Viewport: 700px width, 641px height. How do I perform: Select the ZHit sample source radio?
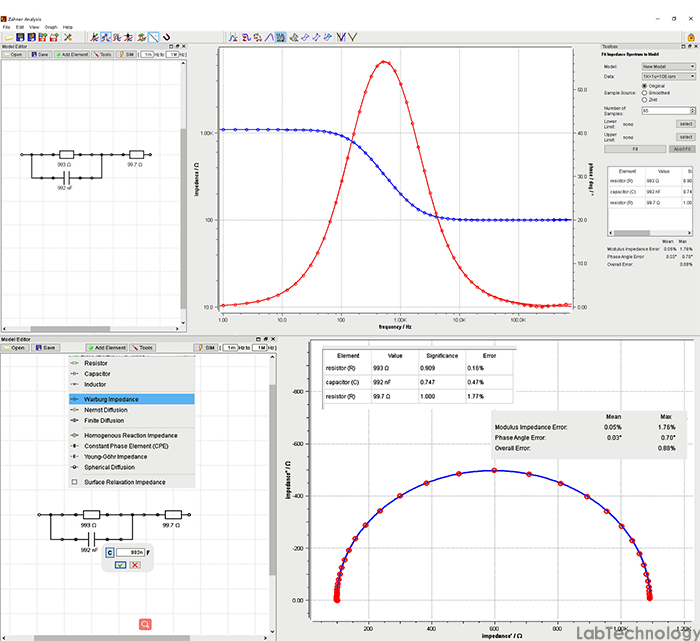[644, 100]
